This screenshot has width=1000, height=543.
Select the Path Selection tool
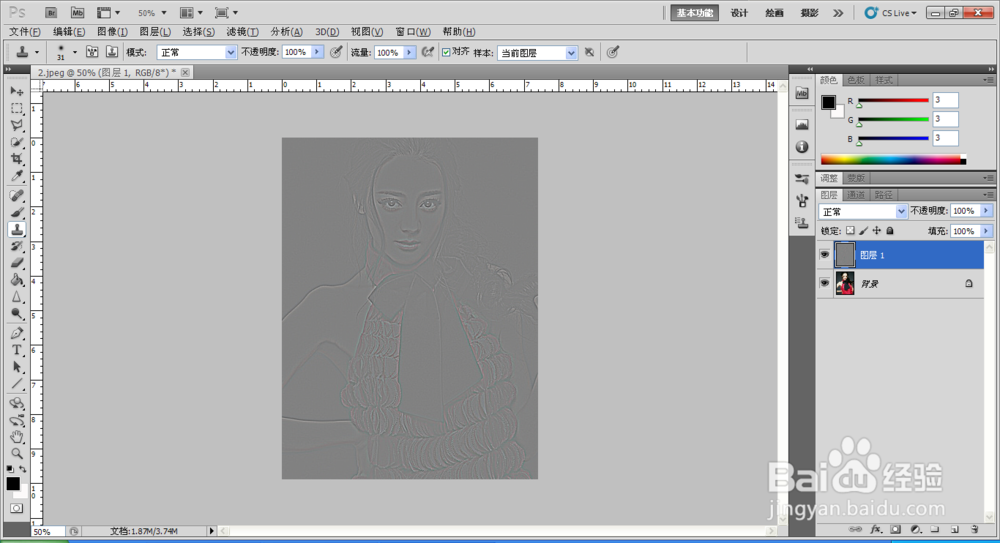tap(17, 367)
